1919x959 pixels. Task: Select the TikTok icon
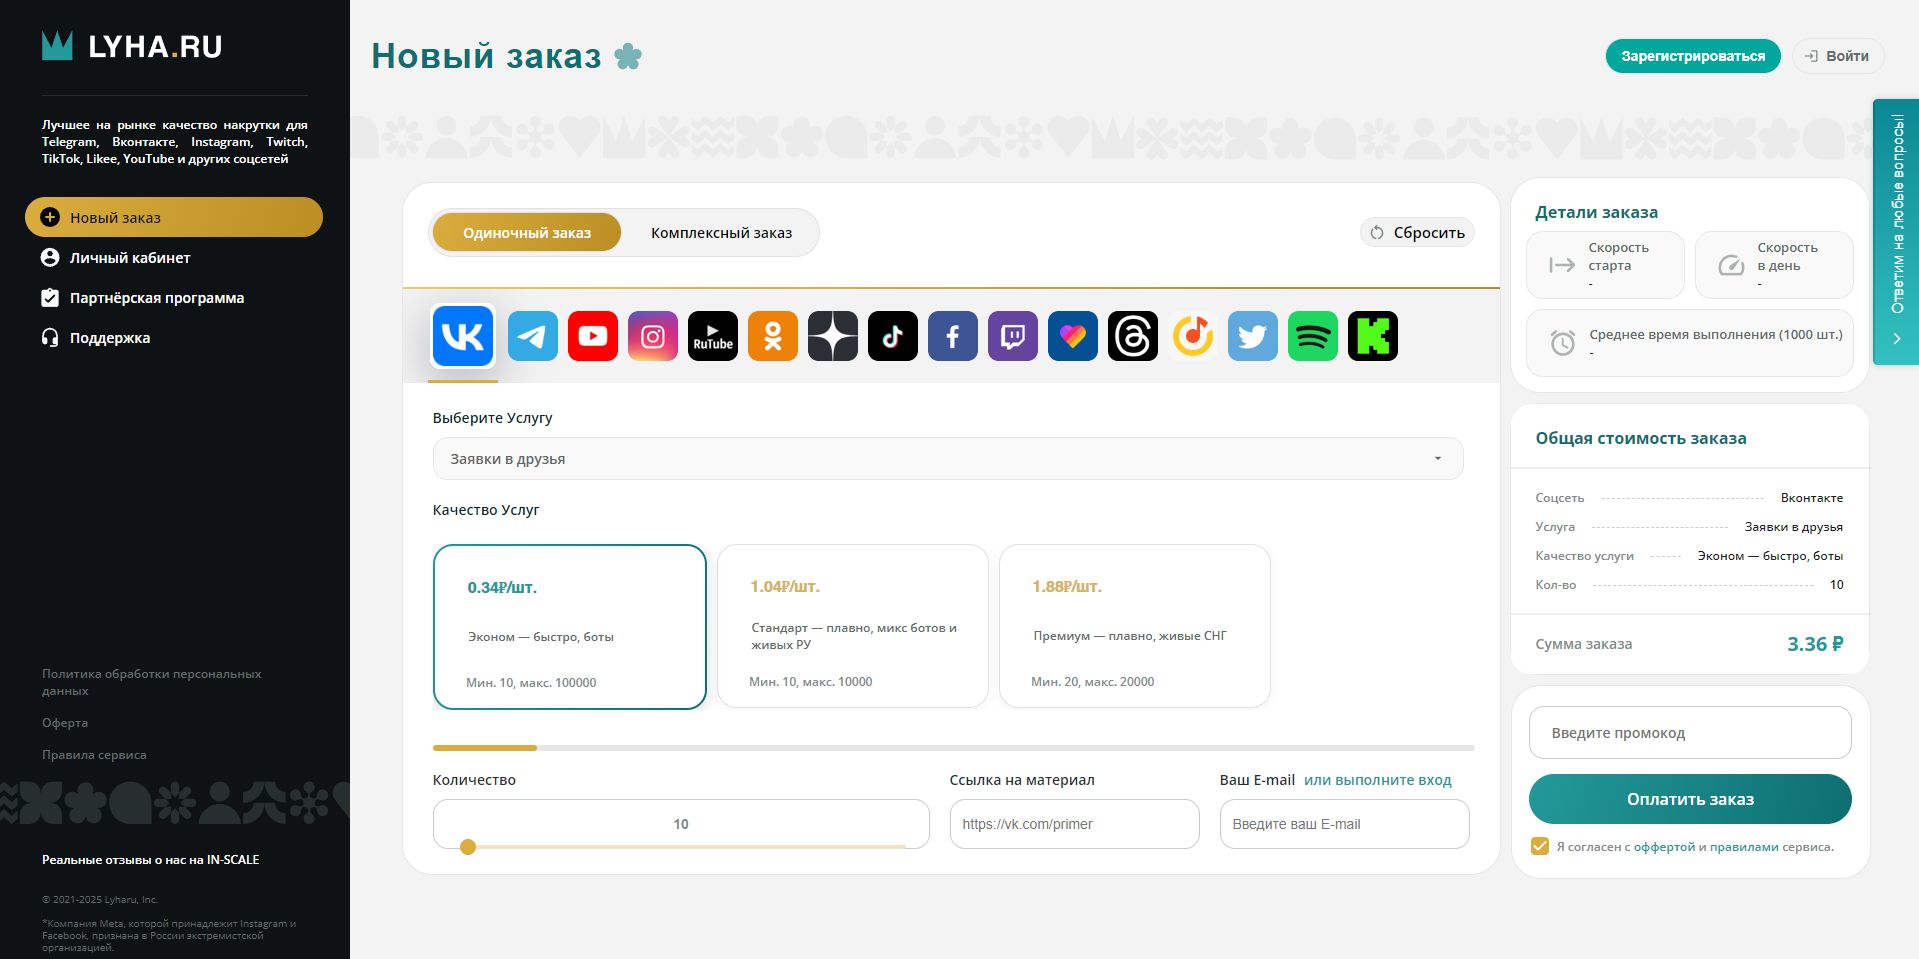tap(893, 336)
